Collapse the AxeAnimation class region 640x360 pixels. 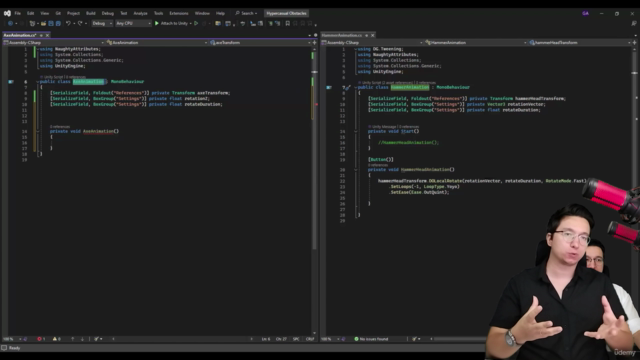coord(38,82)
